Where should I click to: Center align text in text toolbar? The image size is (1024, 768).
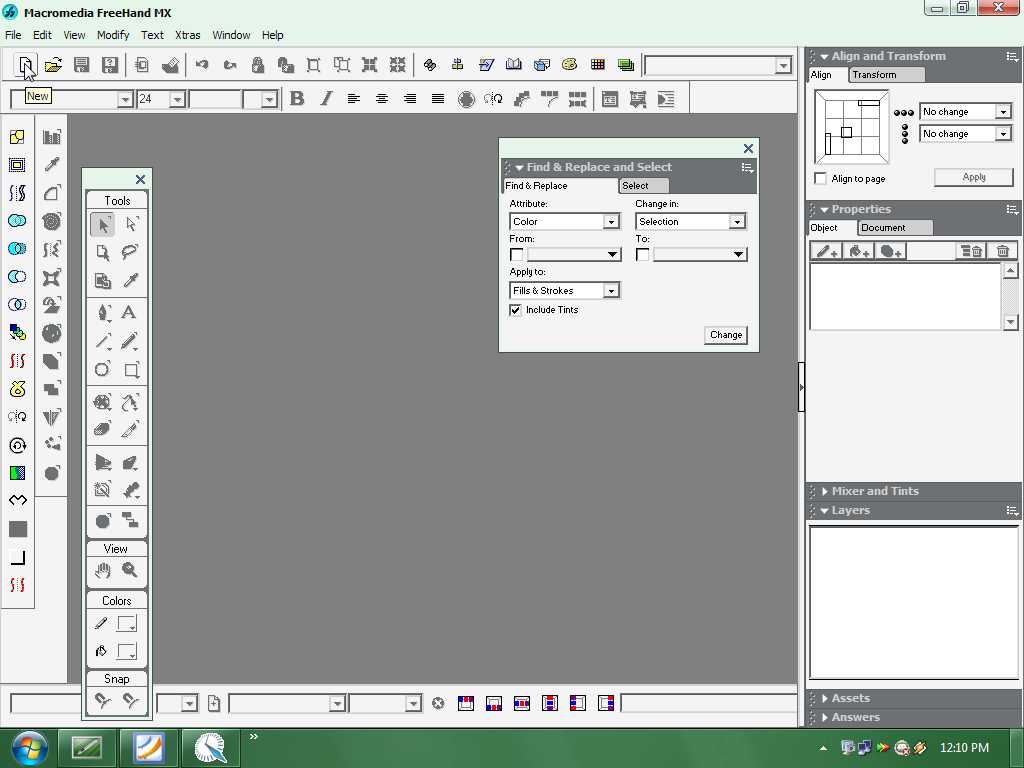tap(382, 99)
